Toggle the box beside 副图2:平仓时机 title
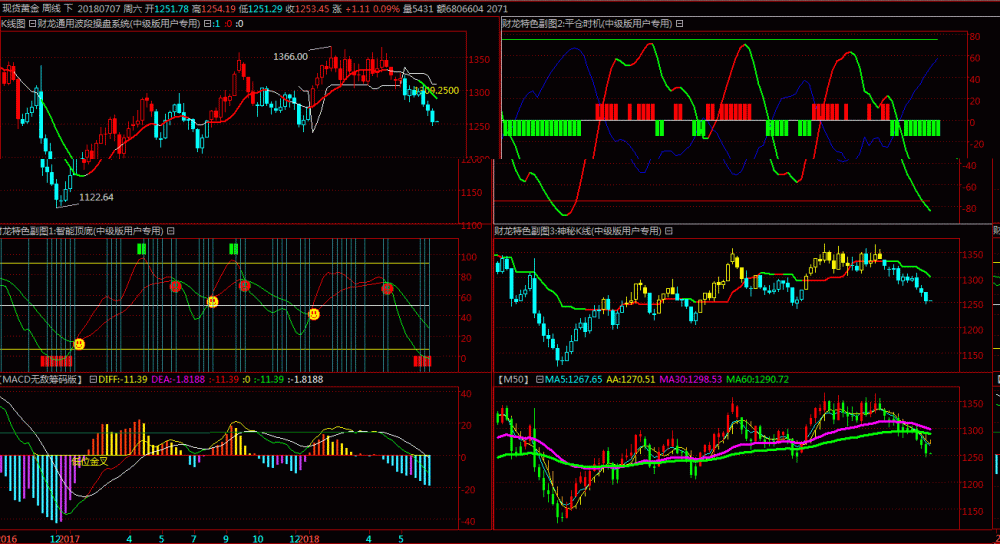 tap(680, 24)
